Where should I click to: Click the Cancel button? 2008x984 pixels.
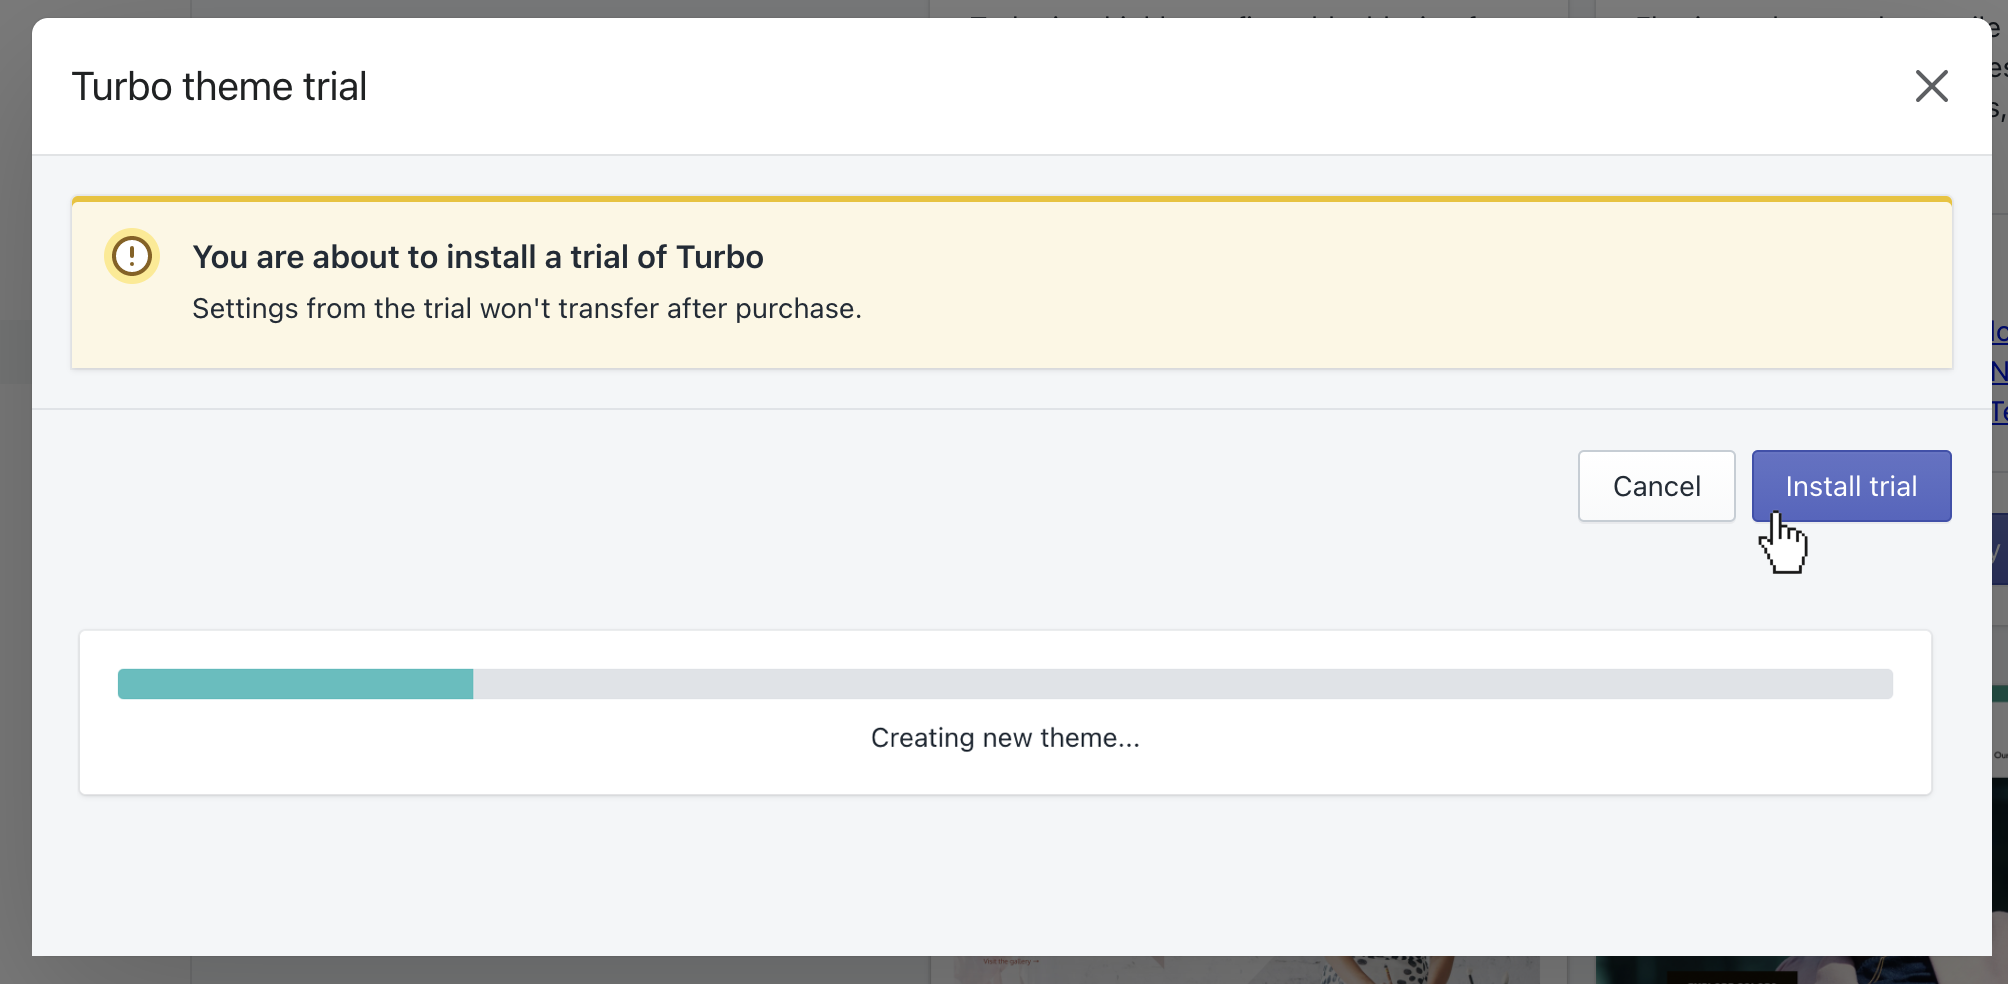point(1656,486)
